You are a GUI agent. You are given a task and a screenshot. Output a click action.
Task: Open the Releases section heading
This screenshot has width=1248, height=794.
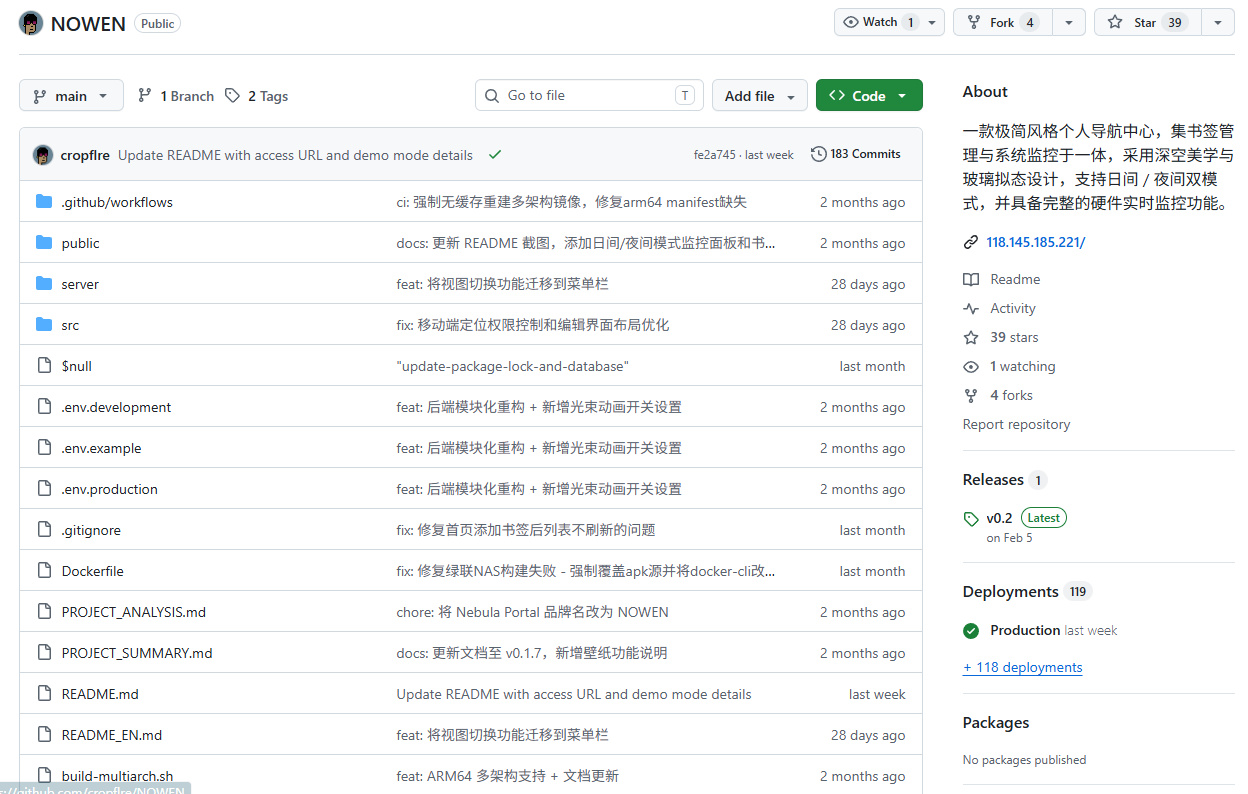pos(993,480)
